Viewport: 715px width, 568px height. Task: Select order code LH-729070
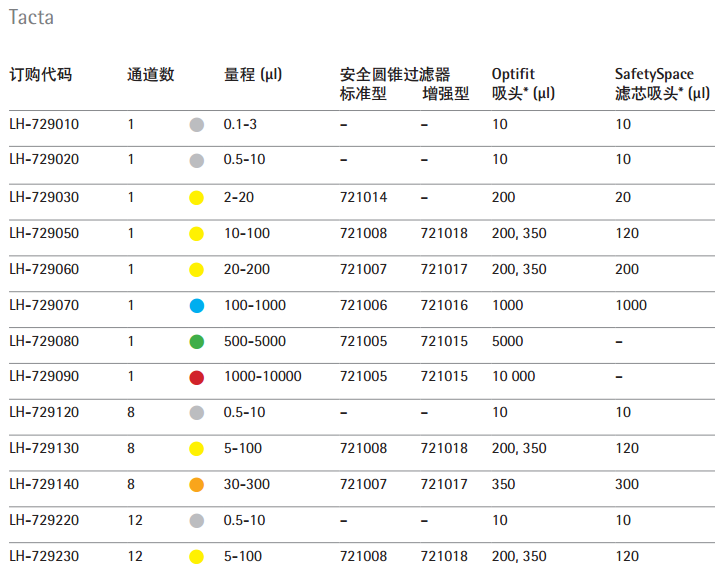point(44,305)
